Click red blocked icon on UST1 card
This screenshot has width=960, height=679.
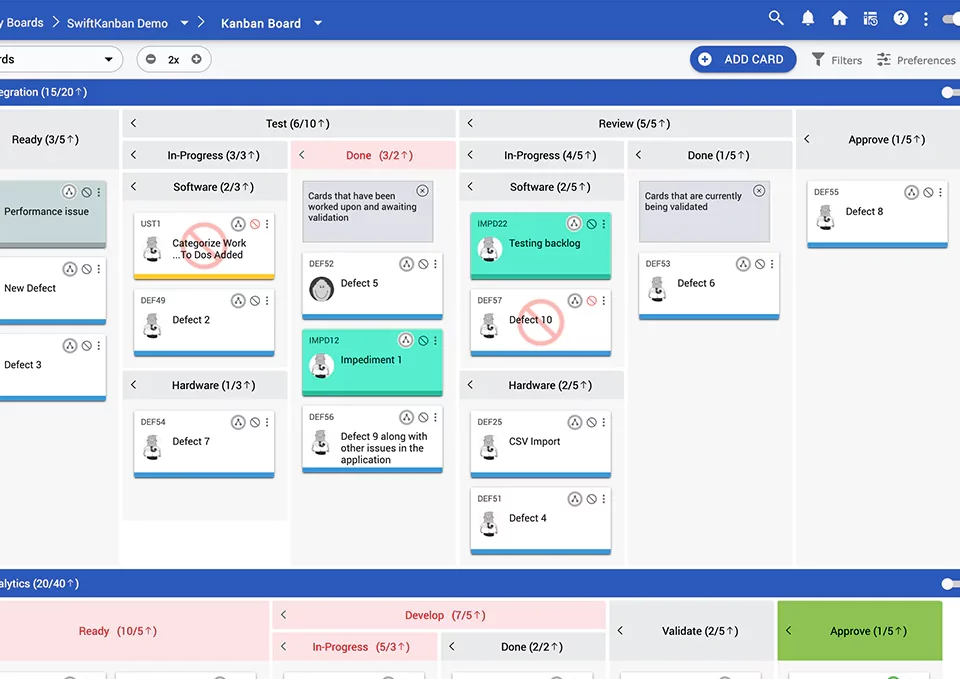tap(255, 224)
